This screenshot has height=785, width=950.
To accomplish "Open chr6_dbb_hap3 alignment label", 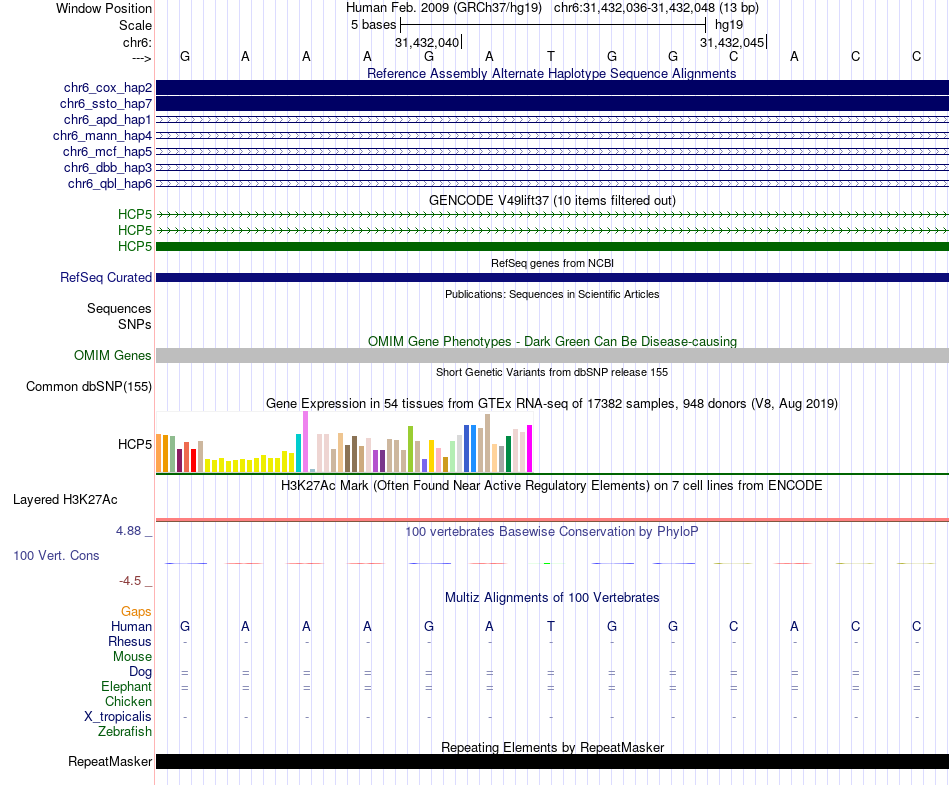I will pos(108,167).
